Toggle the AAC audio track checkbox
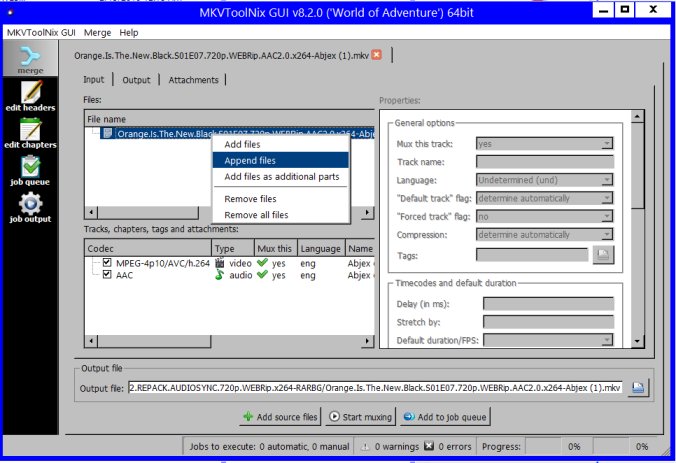676x463 pixels. (x=107, y=275)
